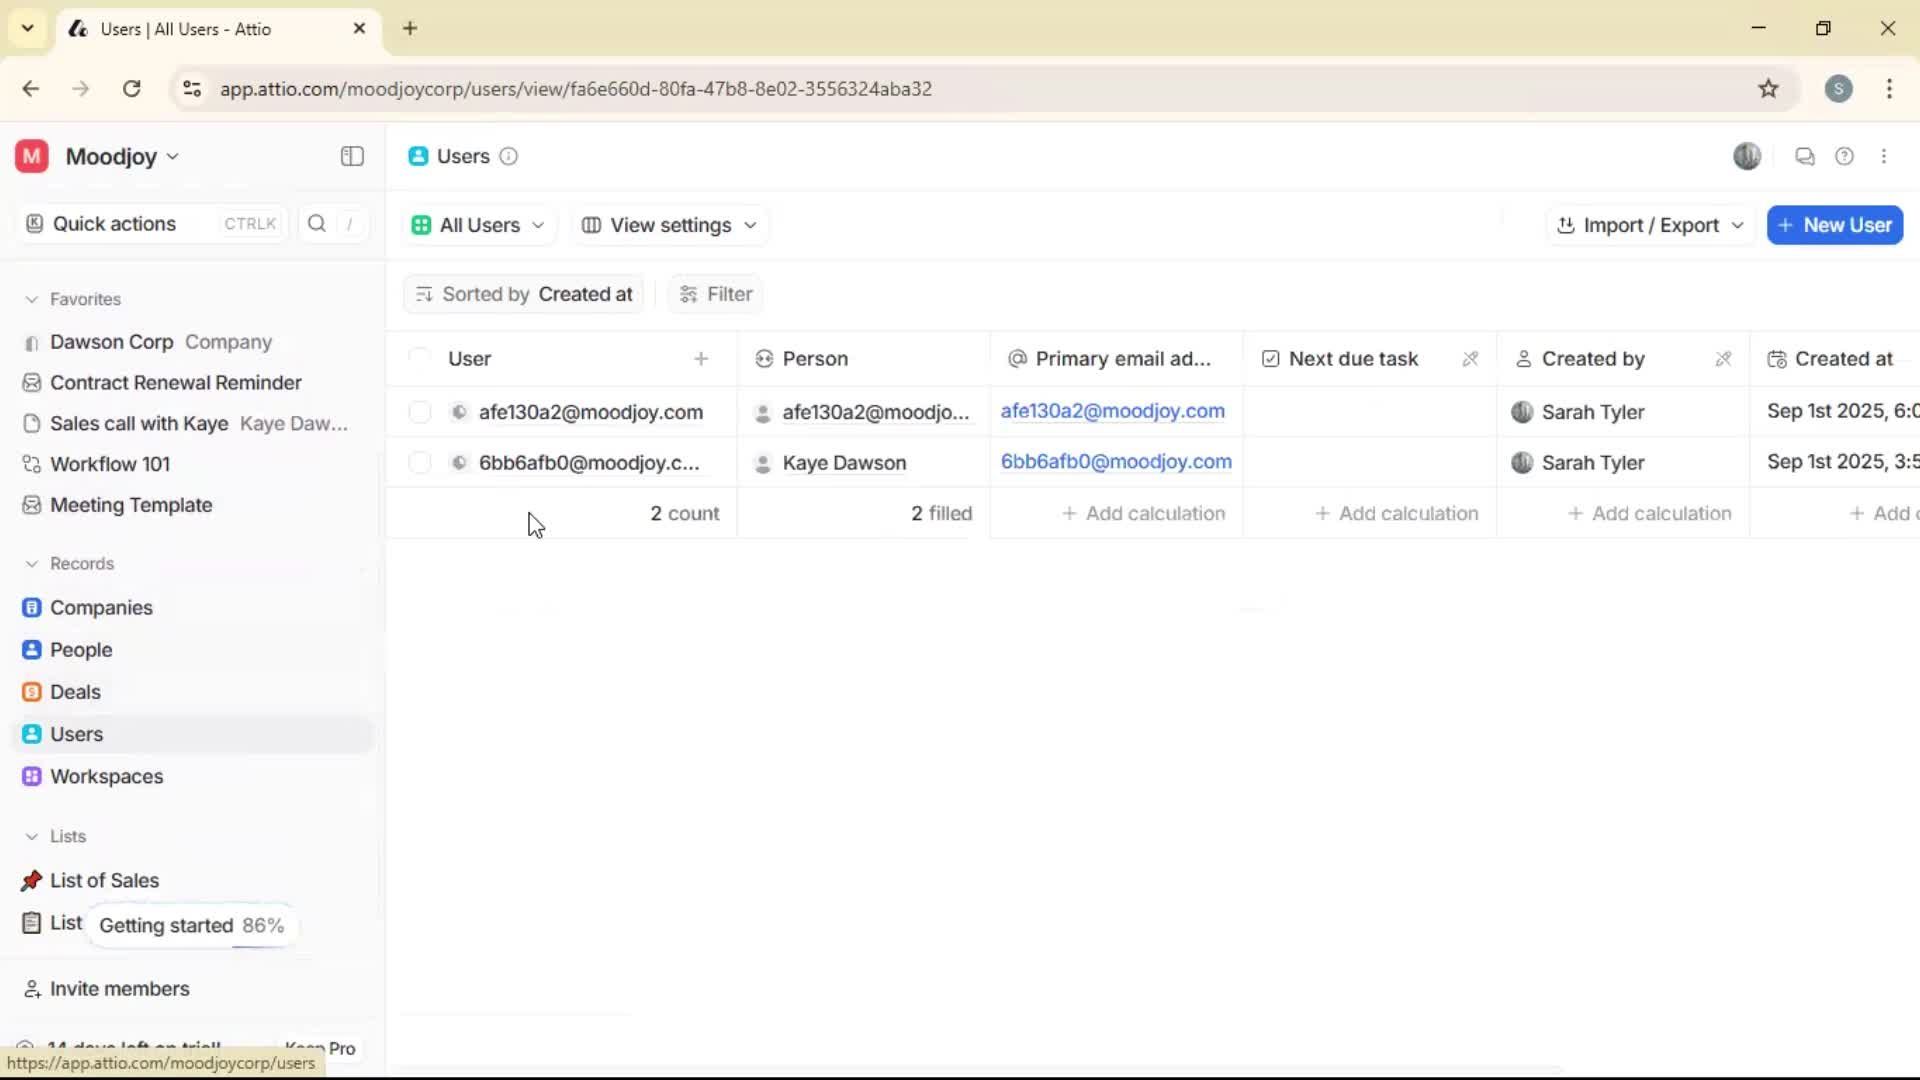Open the help menu via question mark icon

pos(1845,156)
